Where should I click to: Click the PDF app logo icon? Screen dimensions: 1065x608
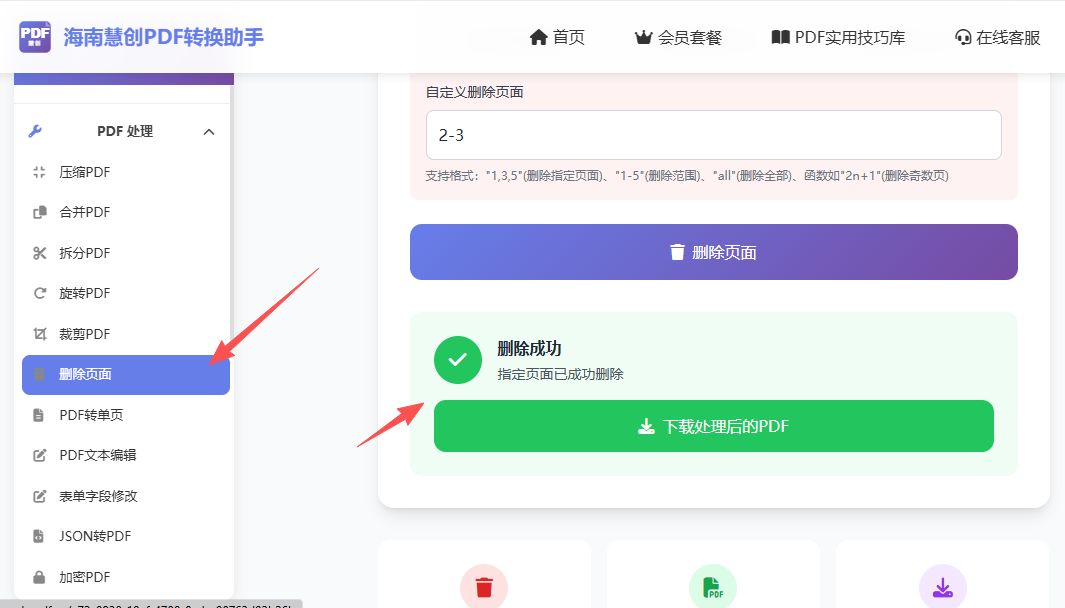coord(35,37)
